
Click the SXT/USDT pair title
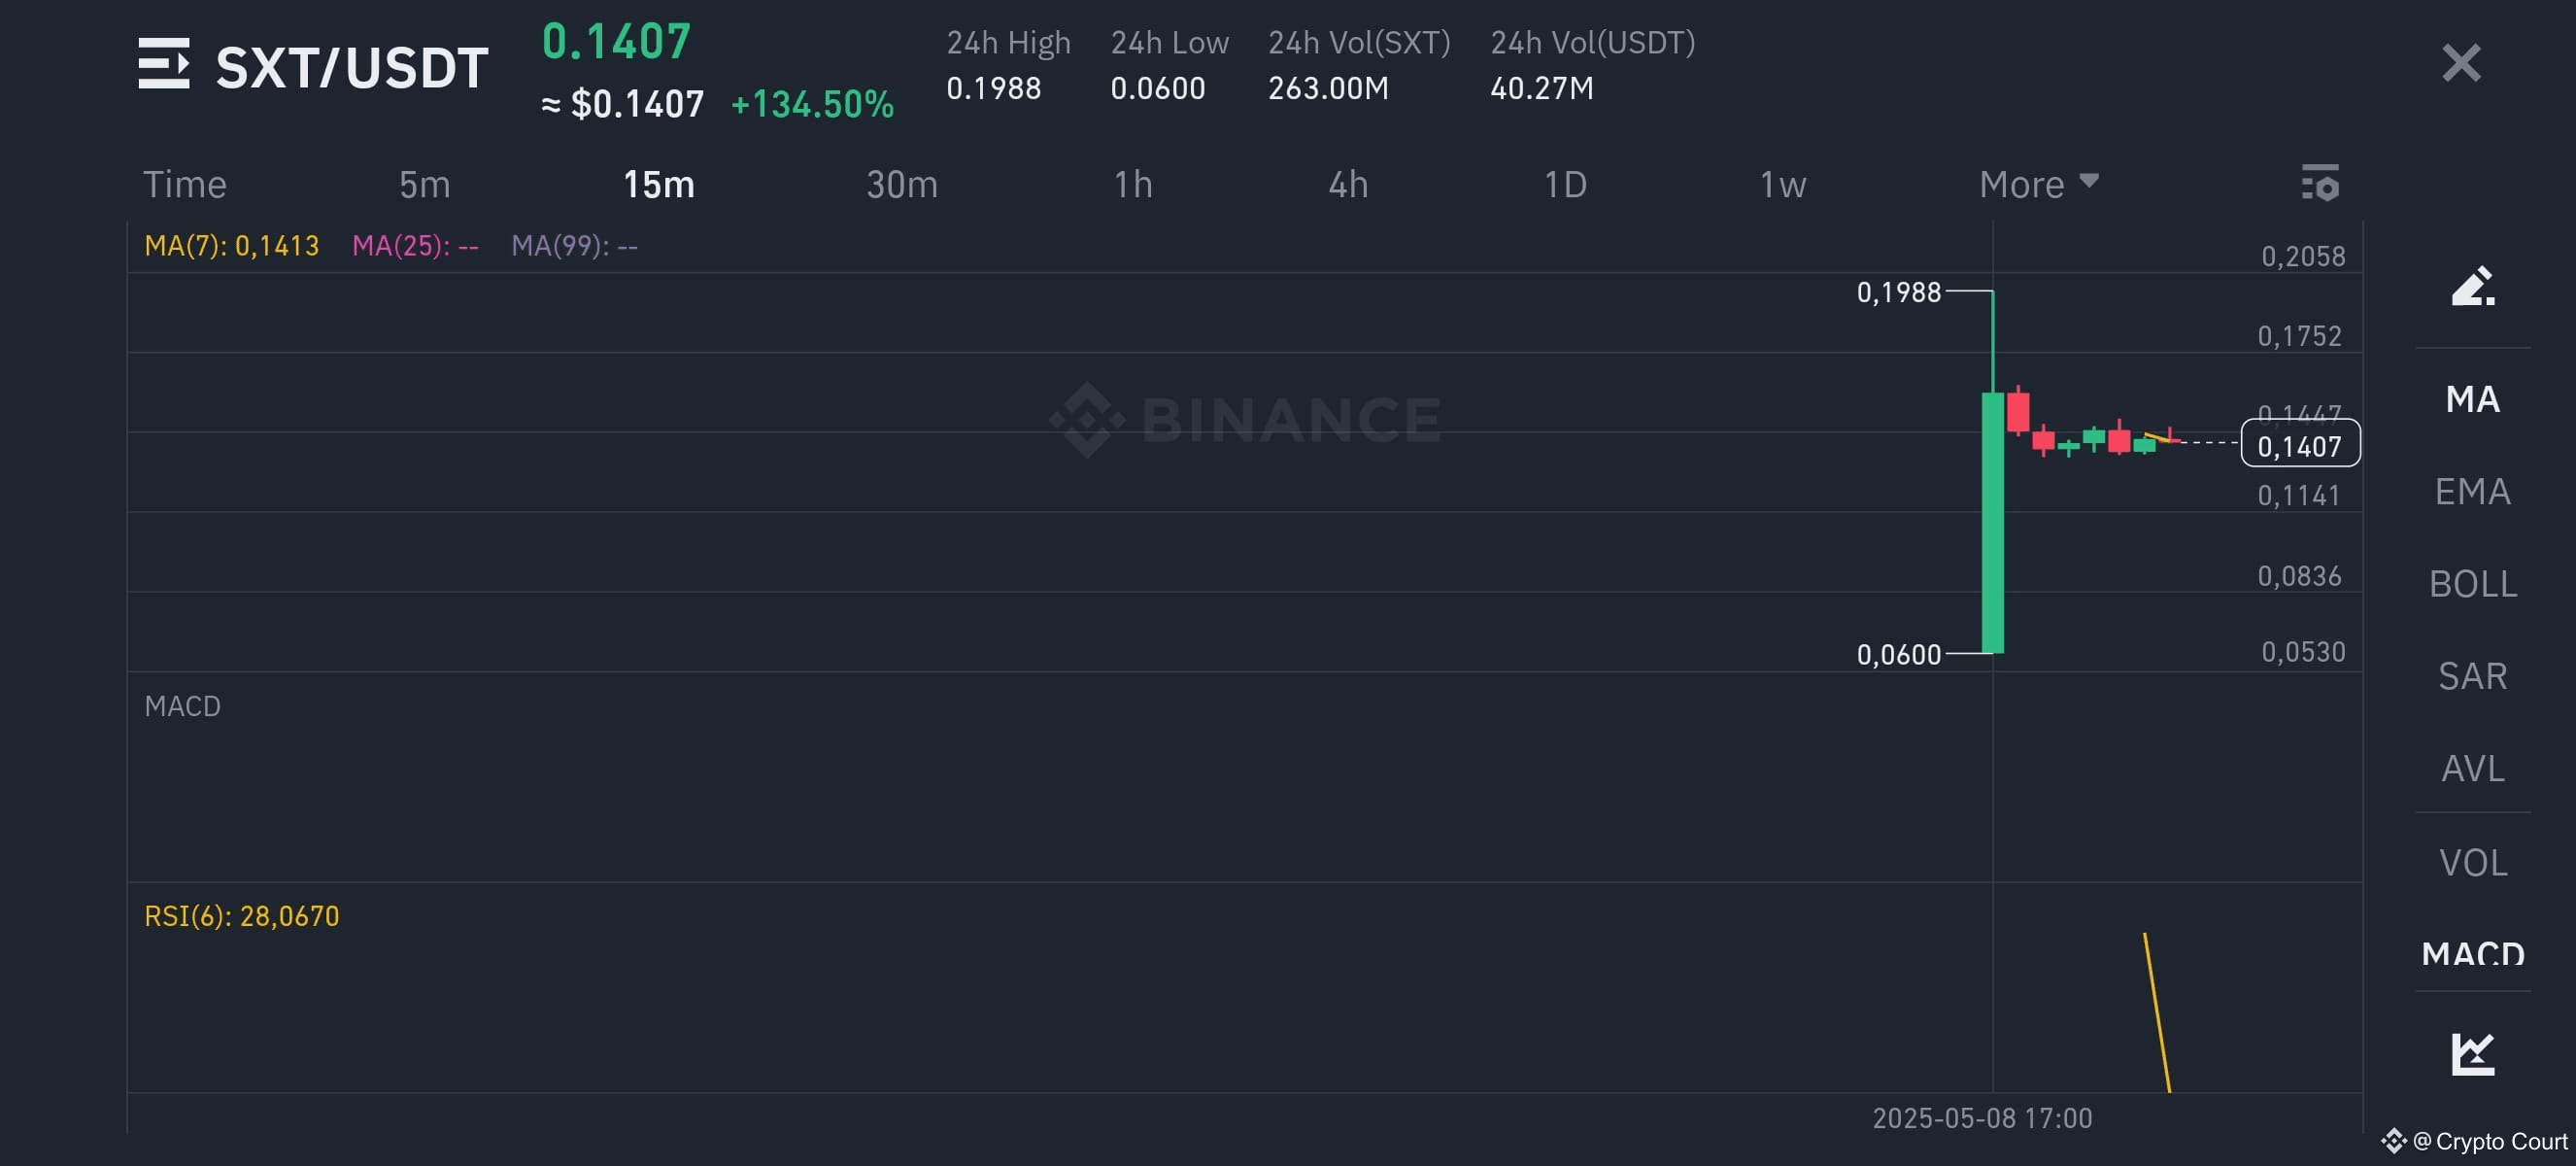352,67
